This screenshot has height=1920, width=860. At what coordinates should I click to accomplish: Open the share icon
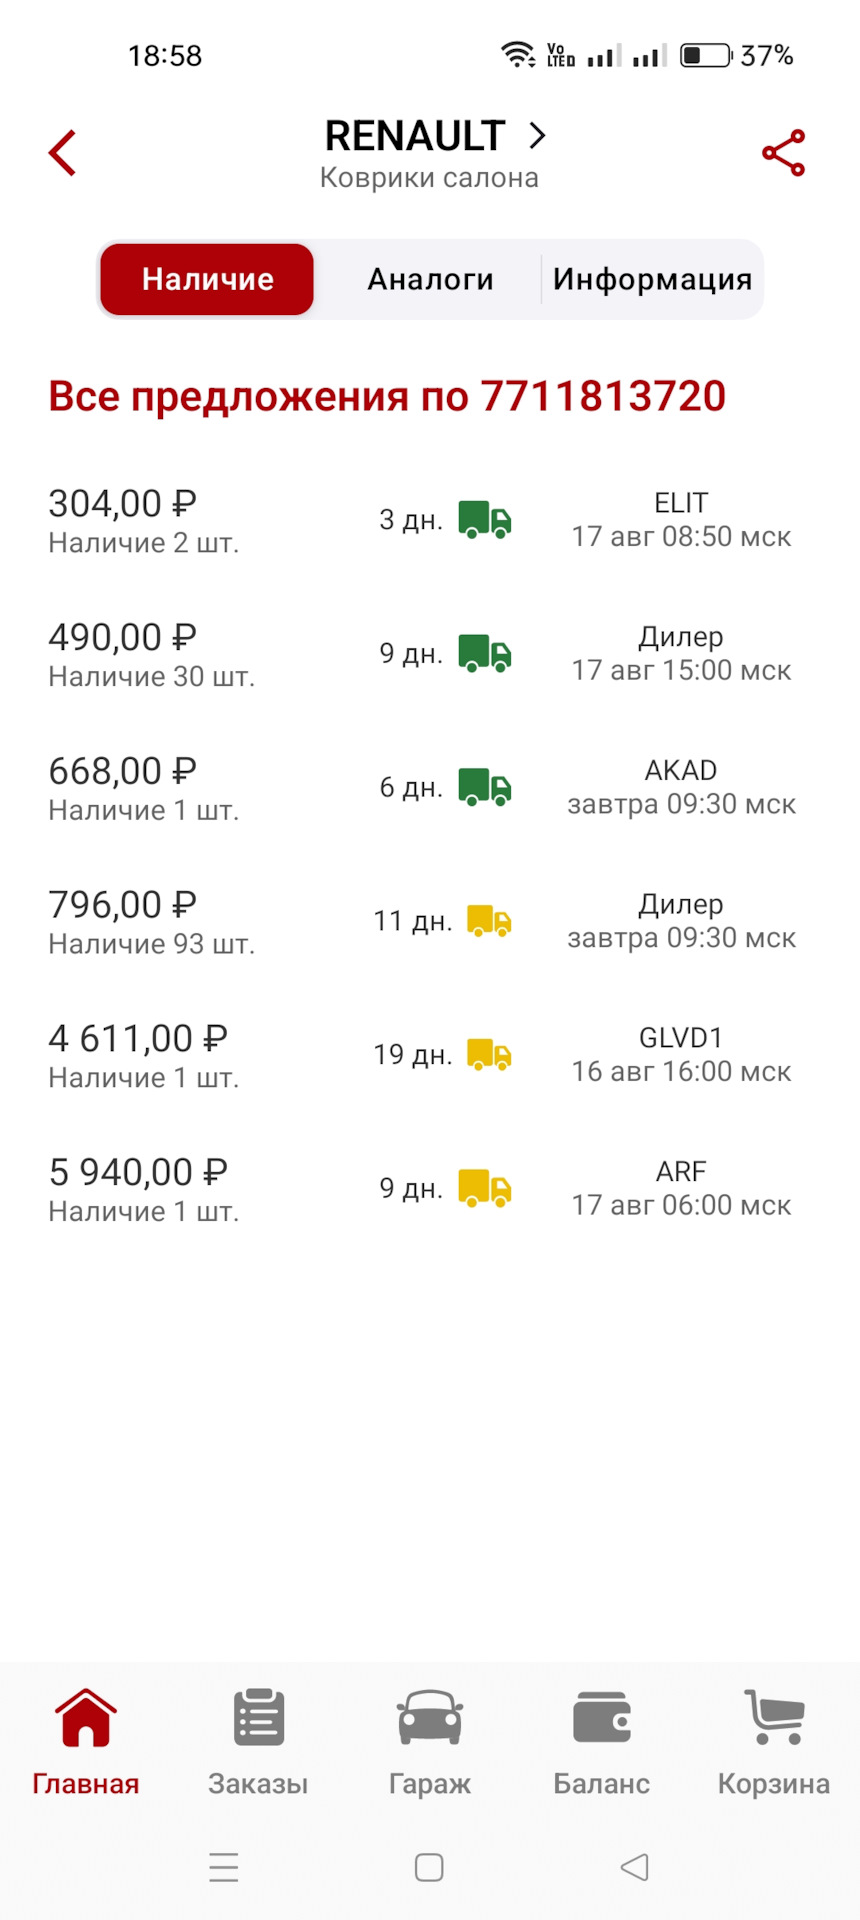coord(783,153)
